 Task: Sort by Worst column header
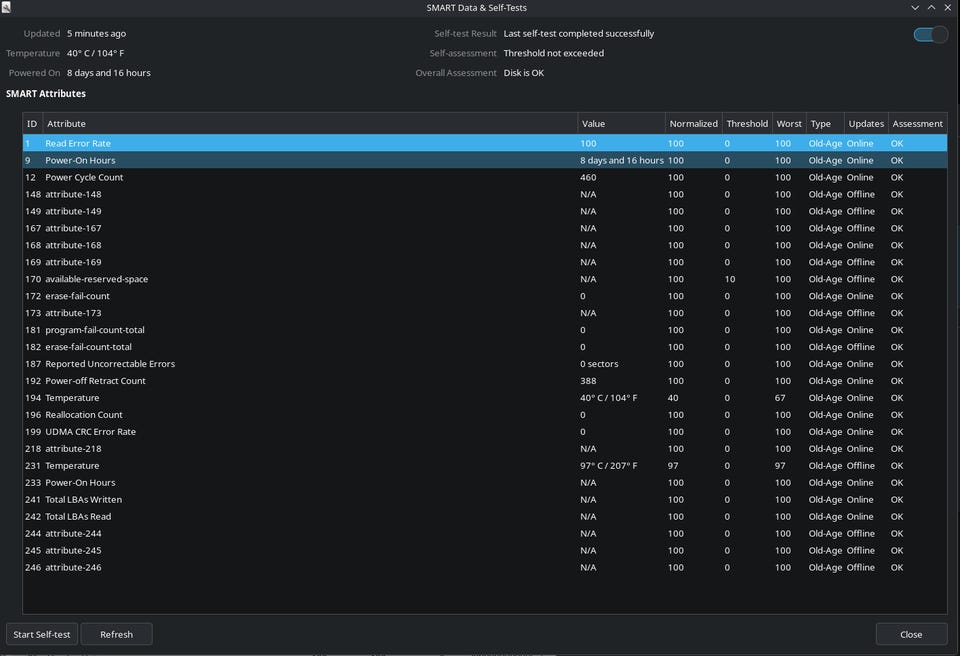click(x=789, y=123)
